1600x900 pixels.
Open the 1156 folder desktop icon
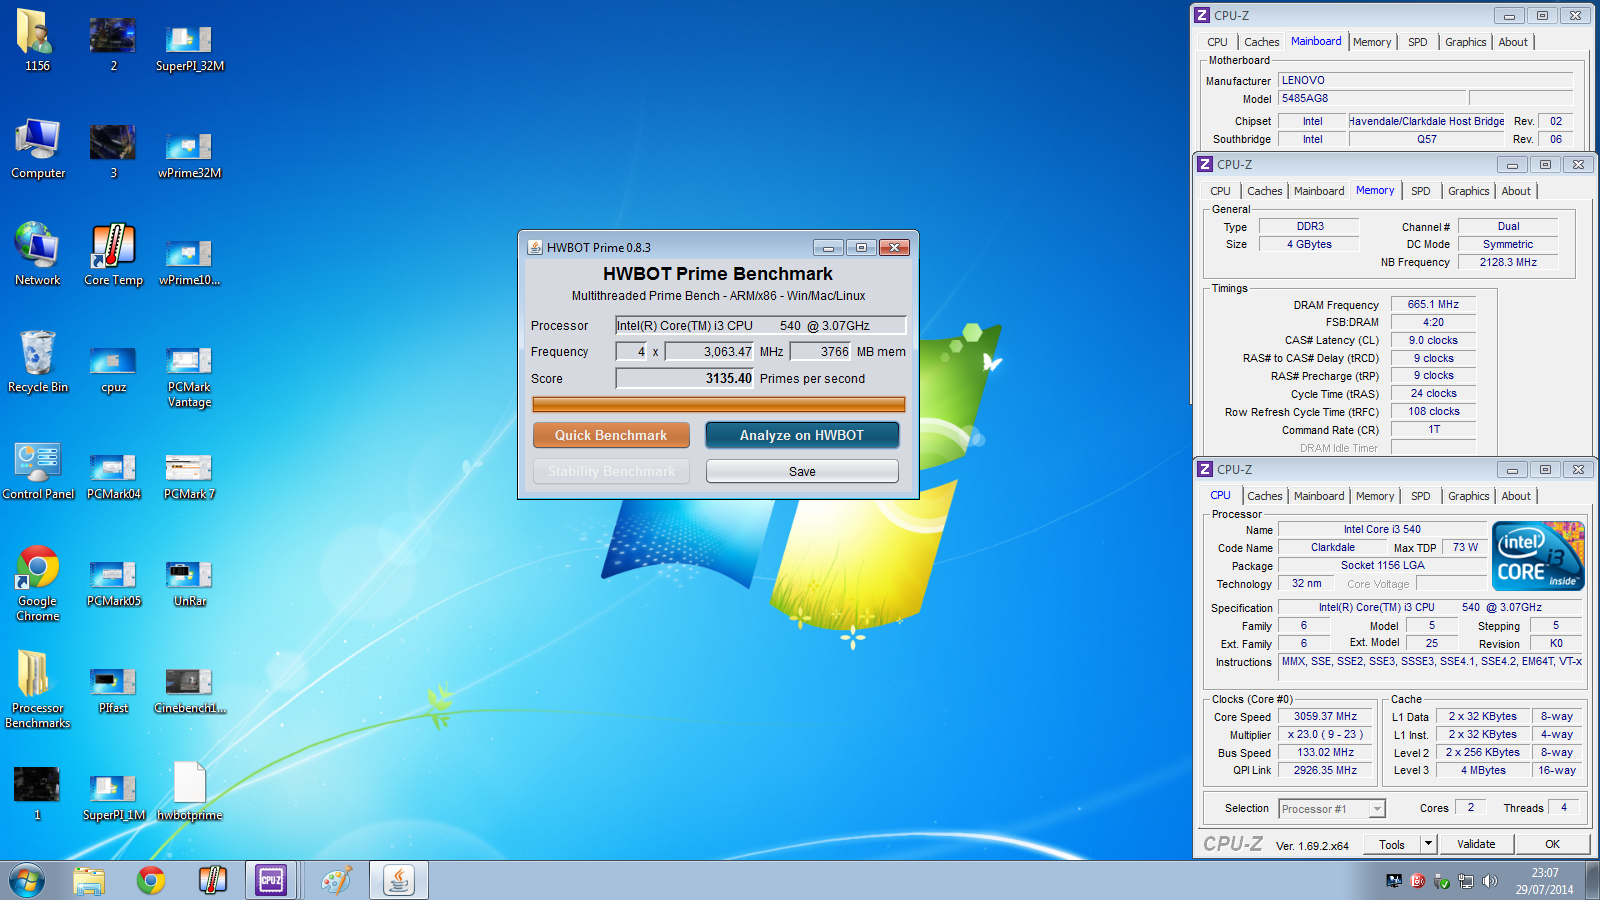[37, 40]
